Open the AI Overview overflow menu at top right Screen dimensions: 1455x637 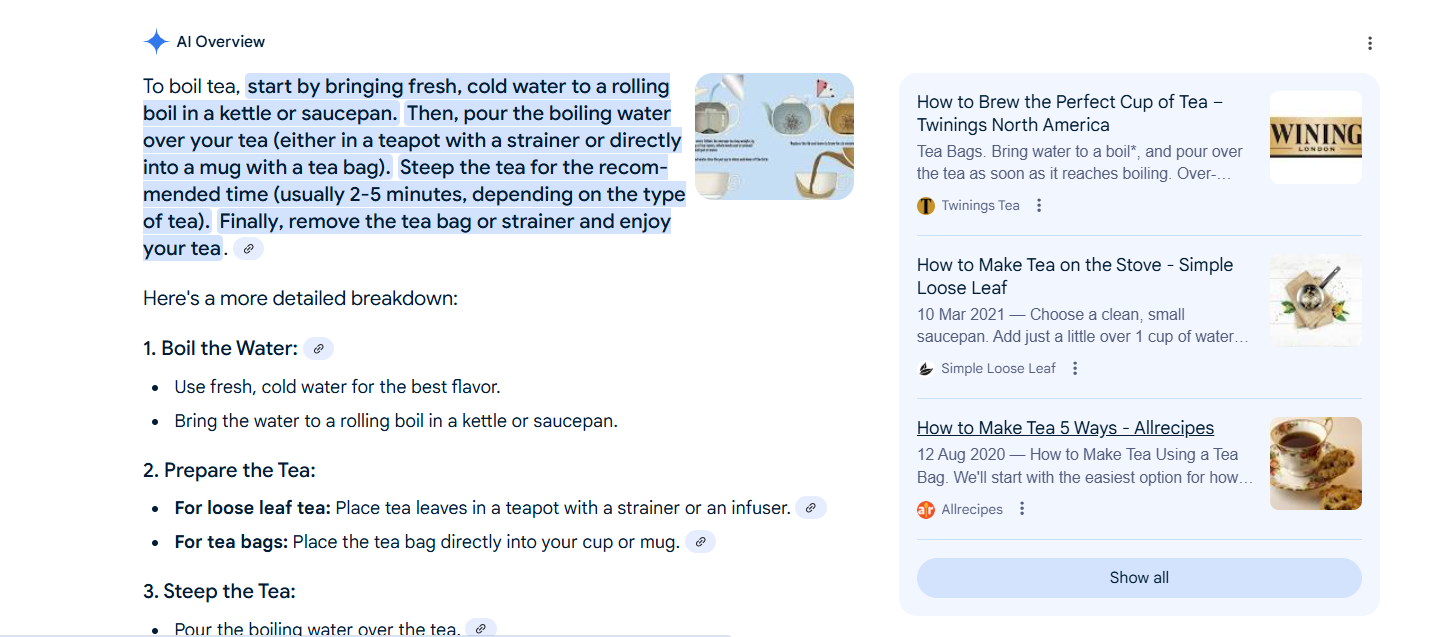pyautogui.click(x=1370, y=43)
